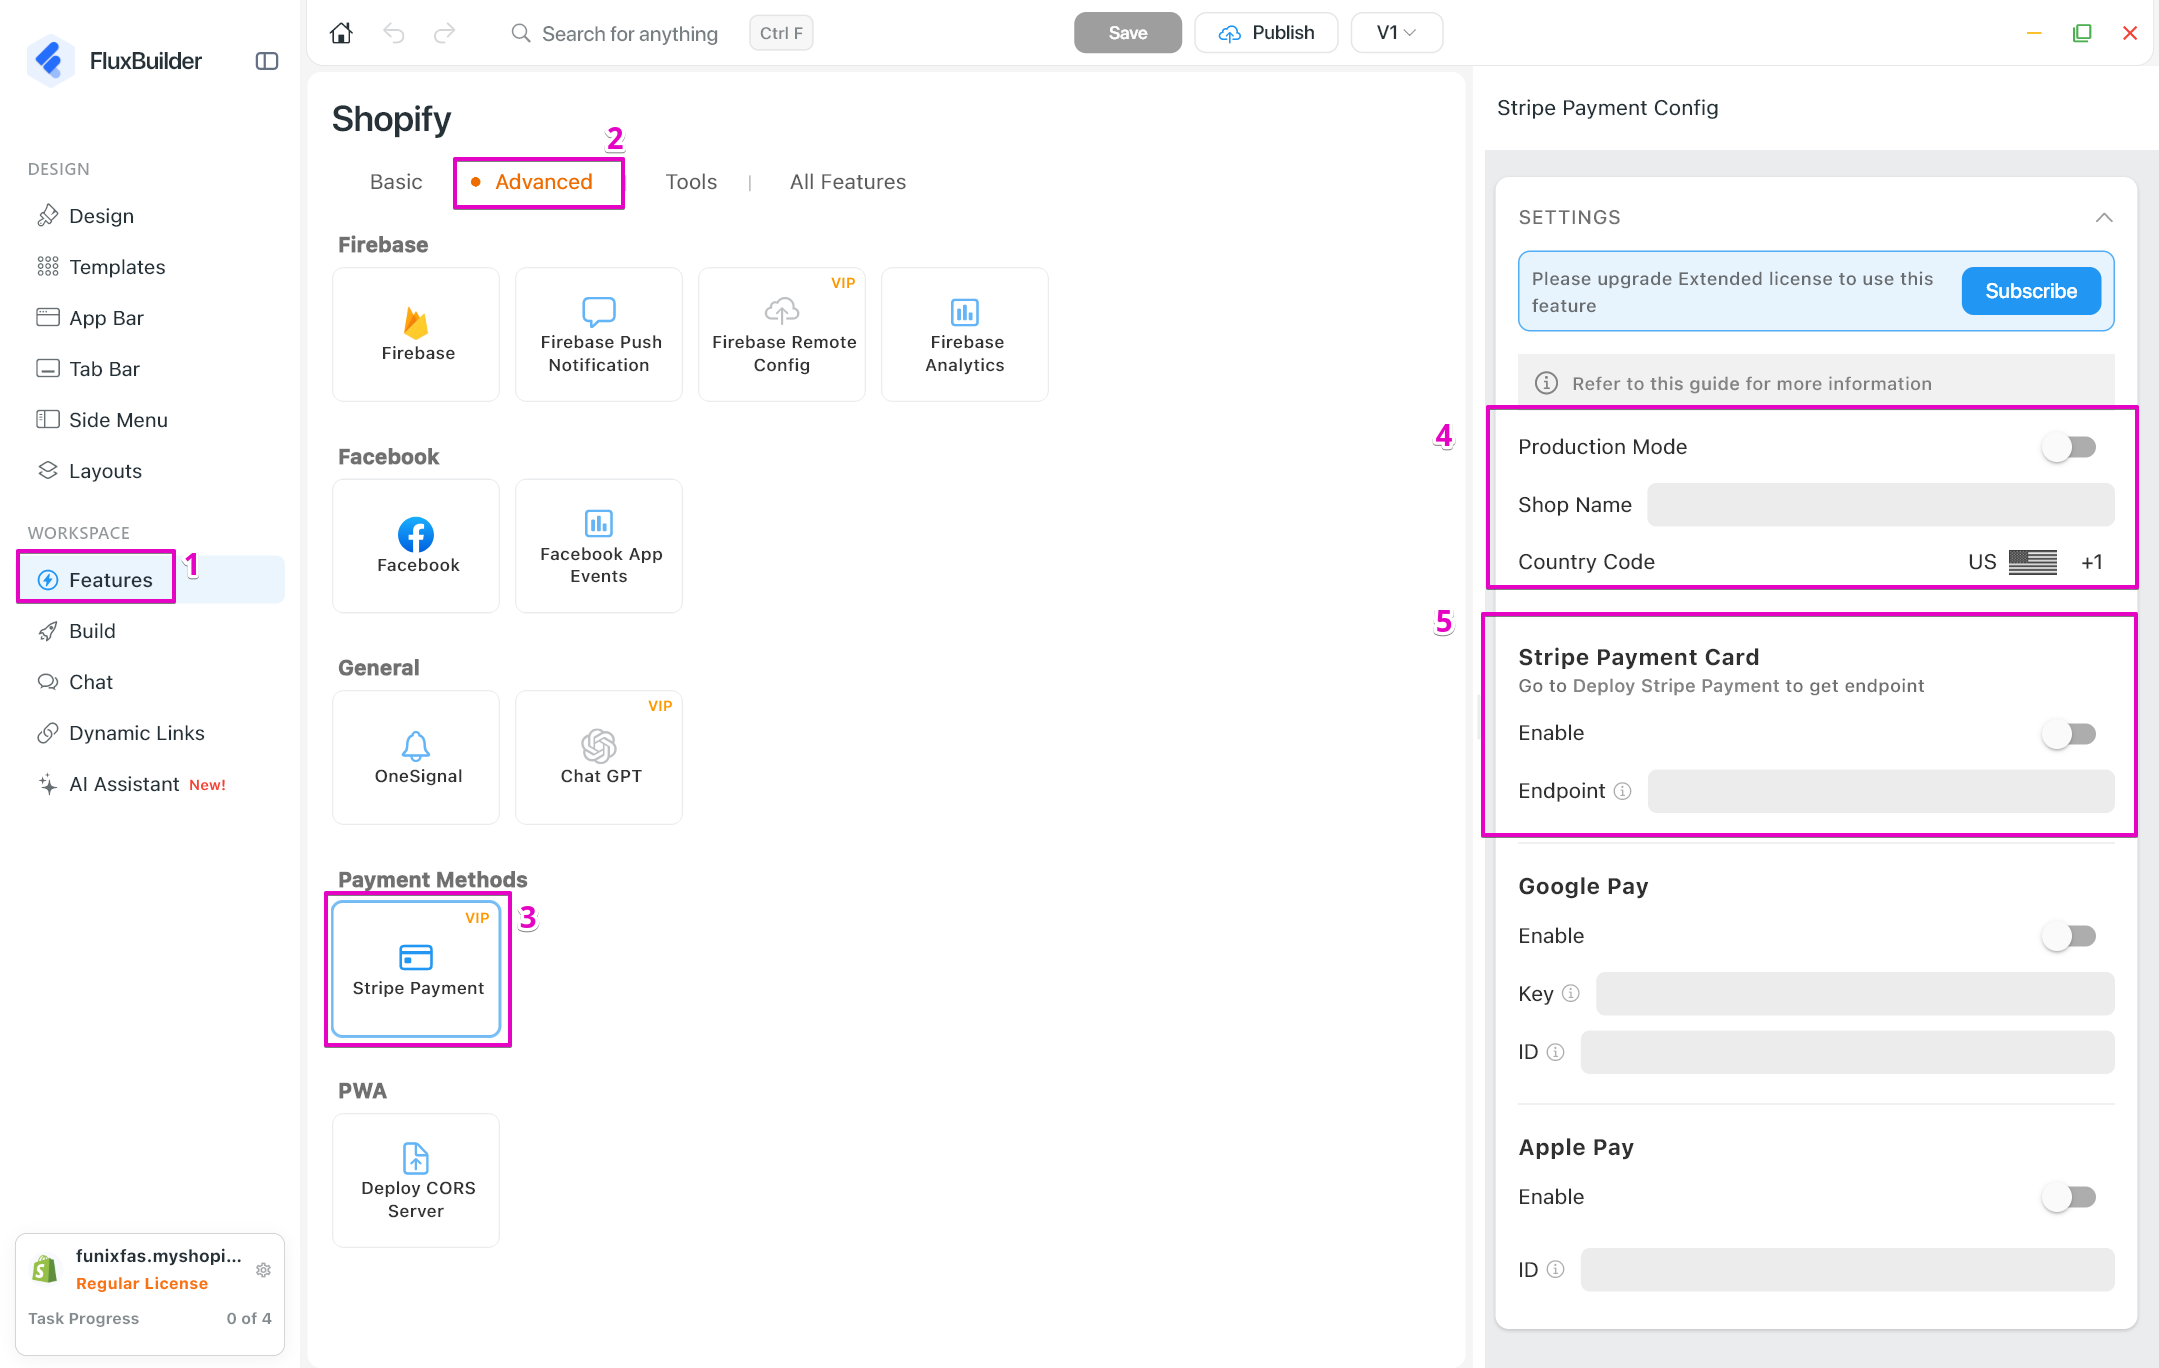Click the FluxBuilder logo
2159x1368 pixels.
[x=50, y=61]
